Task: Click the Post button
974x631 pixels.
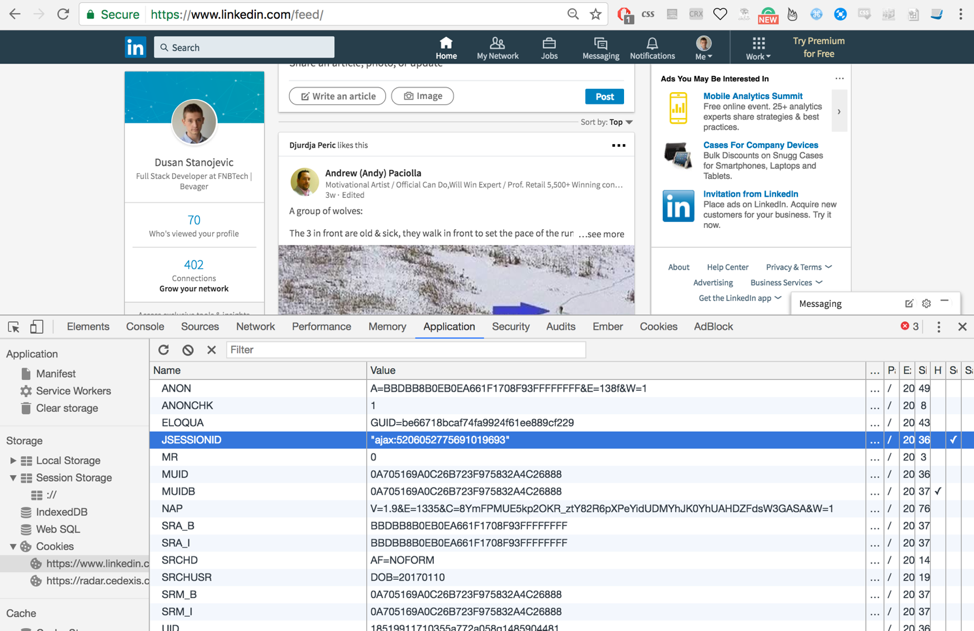Action: coord(604,96)
